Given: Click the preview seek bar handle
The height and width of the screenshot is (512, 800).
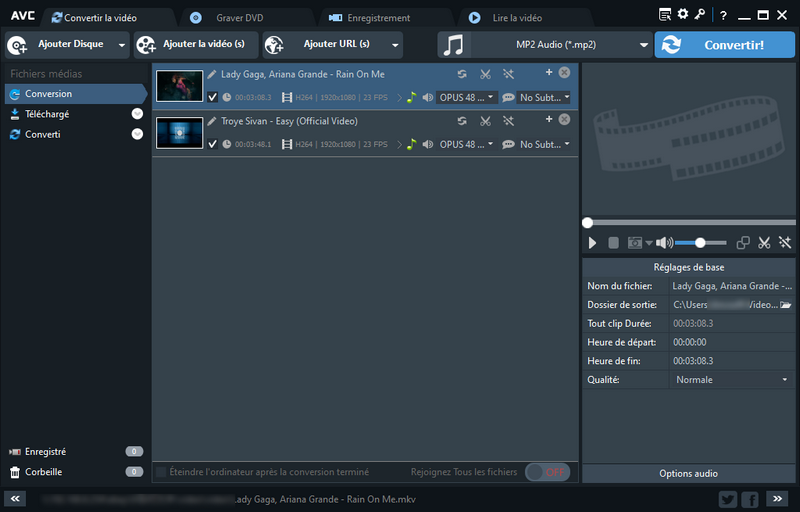Looking at the screenshot, I should tap(588, 223).
